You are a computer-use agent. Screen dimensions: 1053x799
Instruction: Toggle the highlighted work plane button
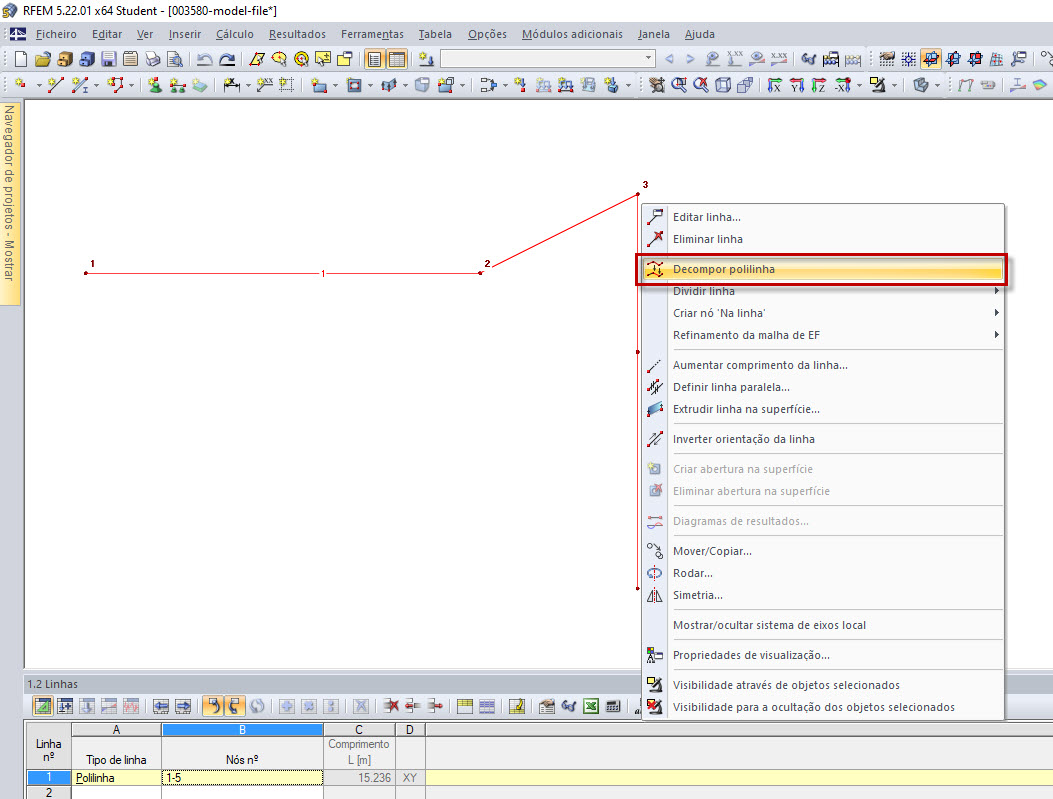pos(931,59)
